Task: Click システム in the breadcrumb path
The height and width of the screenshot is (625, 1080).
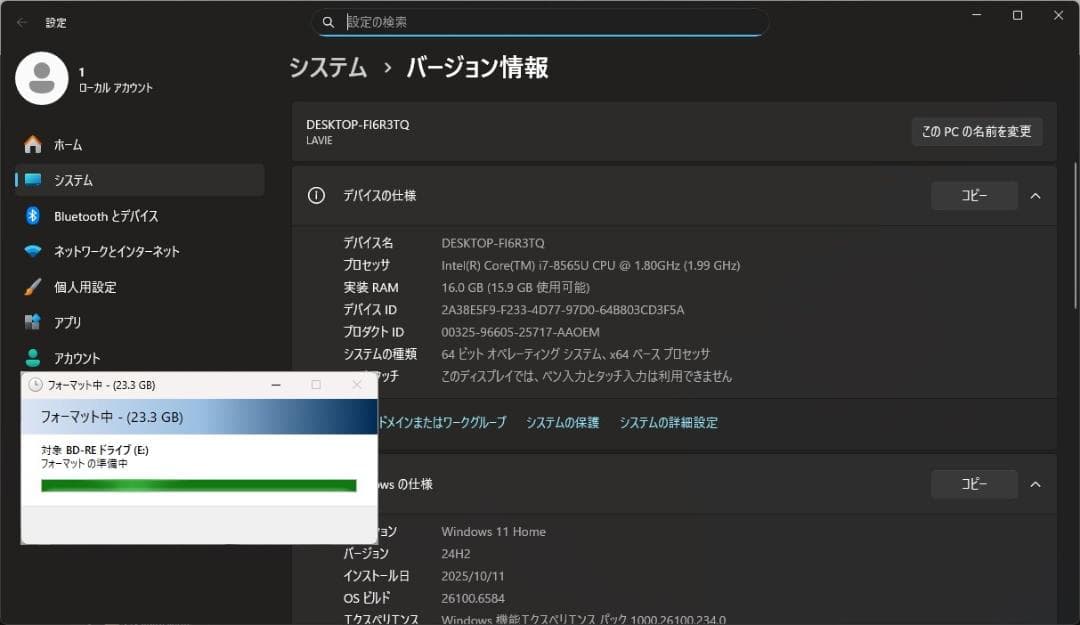Action: (328, 68)
